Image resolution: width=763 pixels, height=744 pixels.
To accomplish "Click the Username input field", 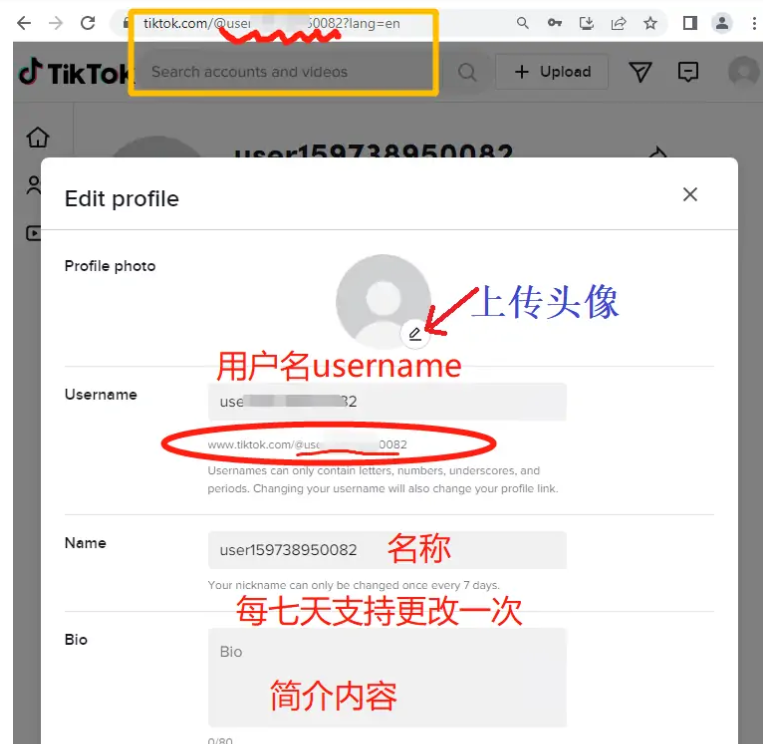I will (x=386, y=401).
